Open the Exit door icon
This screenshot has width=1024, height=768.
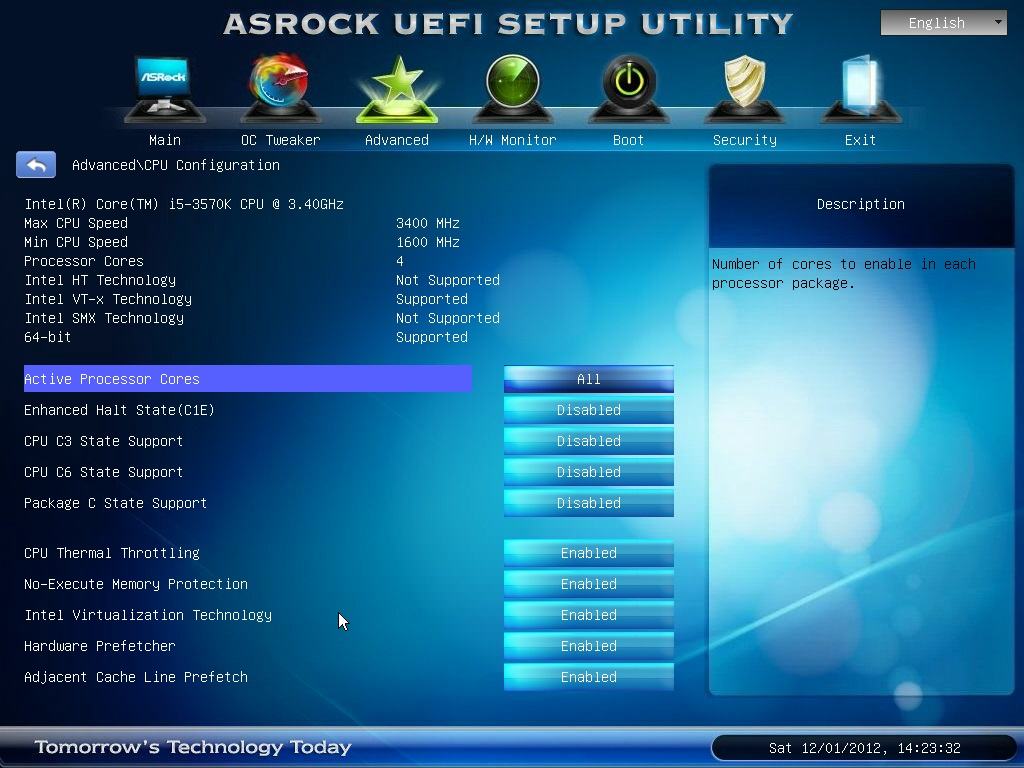[860, 88]
